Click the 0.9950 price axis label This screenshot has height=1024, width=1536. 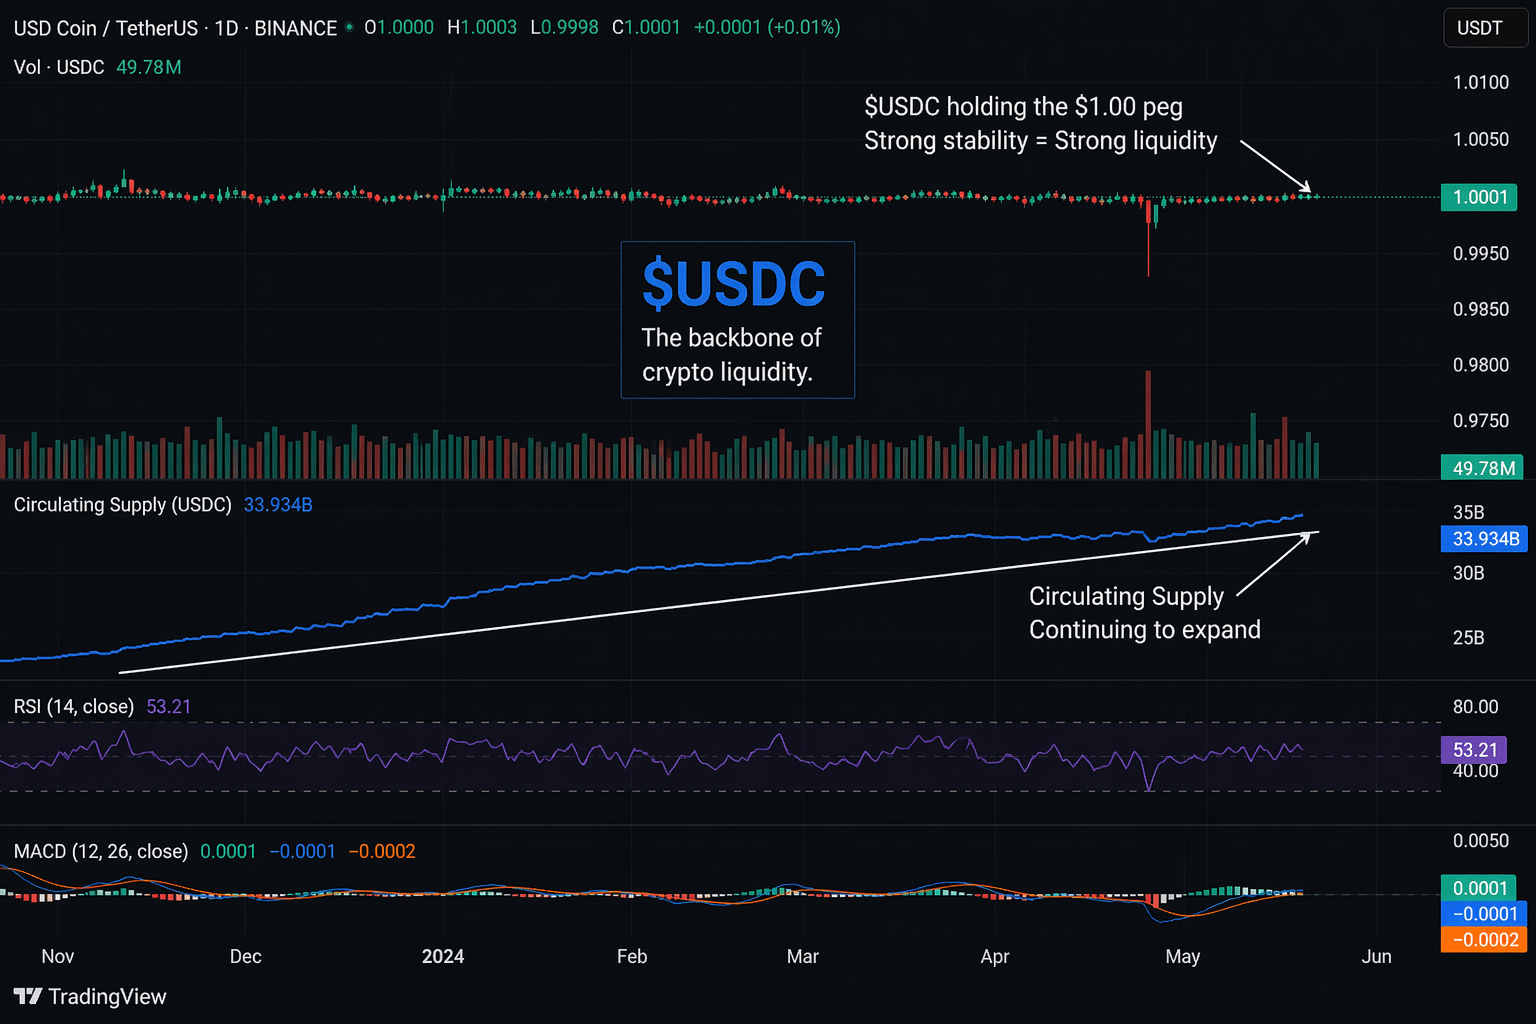click(1481, 254)
